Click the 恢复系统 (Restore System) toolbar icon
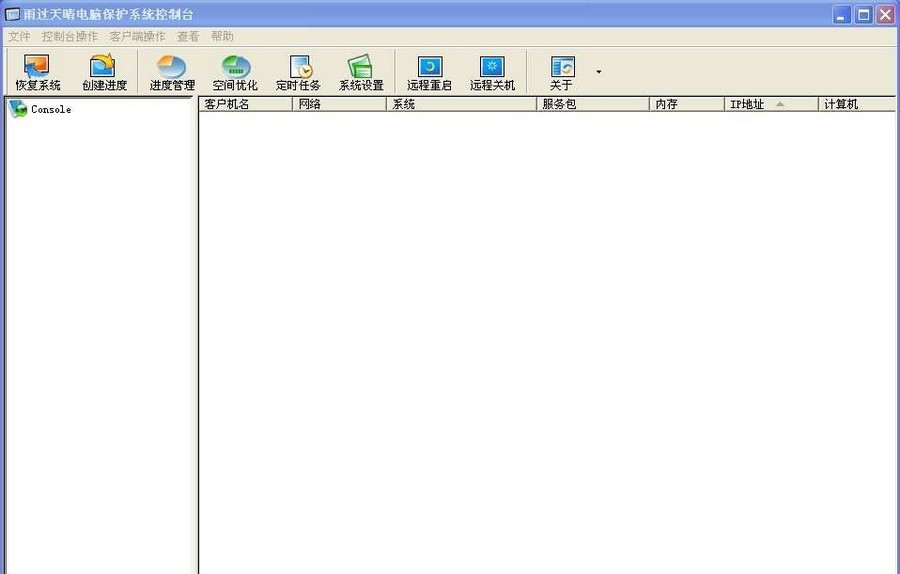900x574 pixels. tap(37, 73)
